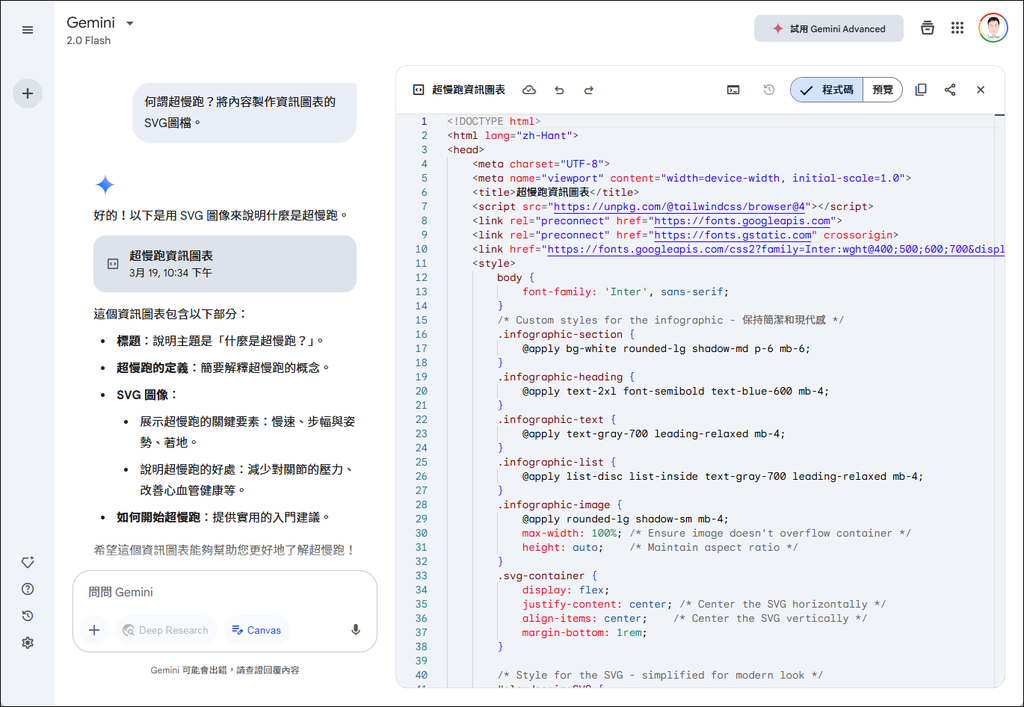Open the Google account avatar

pyautogui.click(x=993, y=28)
